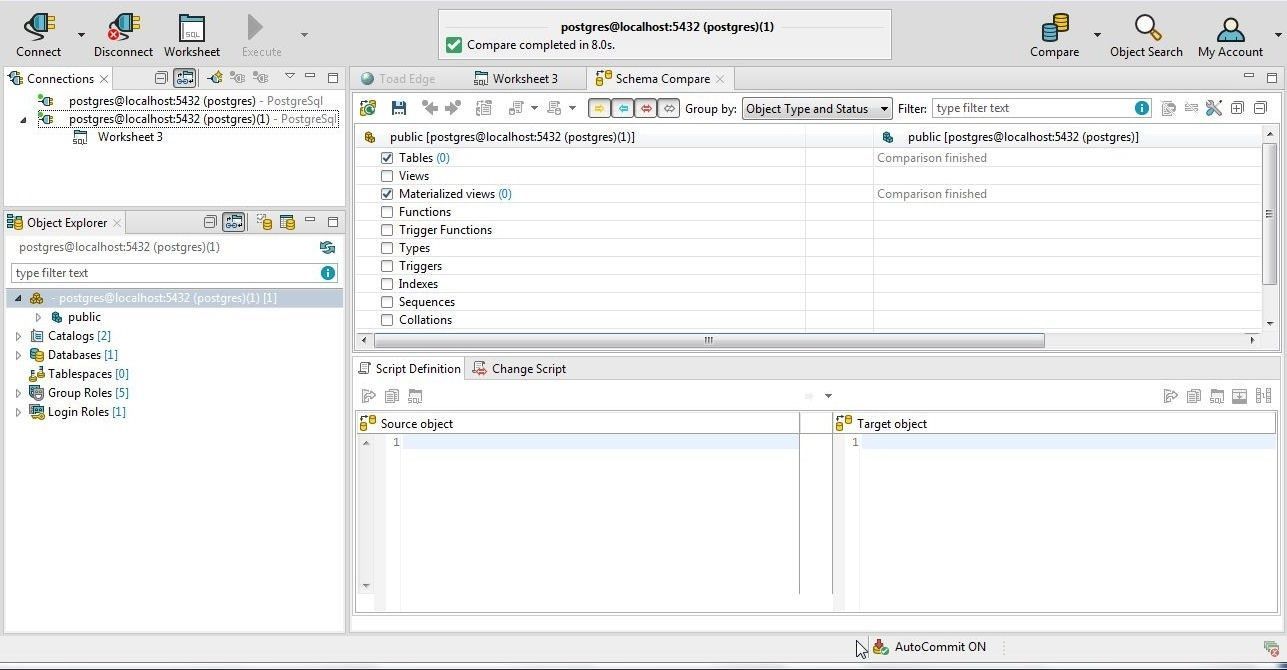
Task: Click the Object Explorer filter info icon
Action: tap(327, 273)
